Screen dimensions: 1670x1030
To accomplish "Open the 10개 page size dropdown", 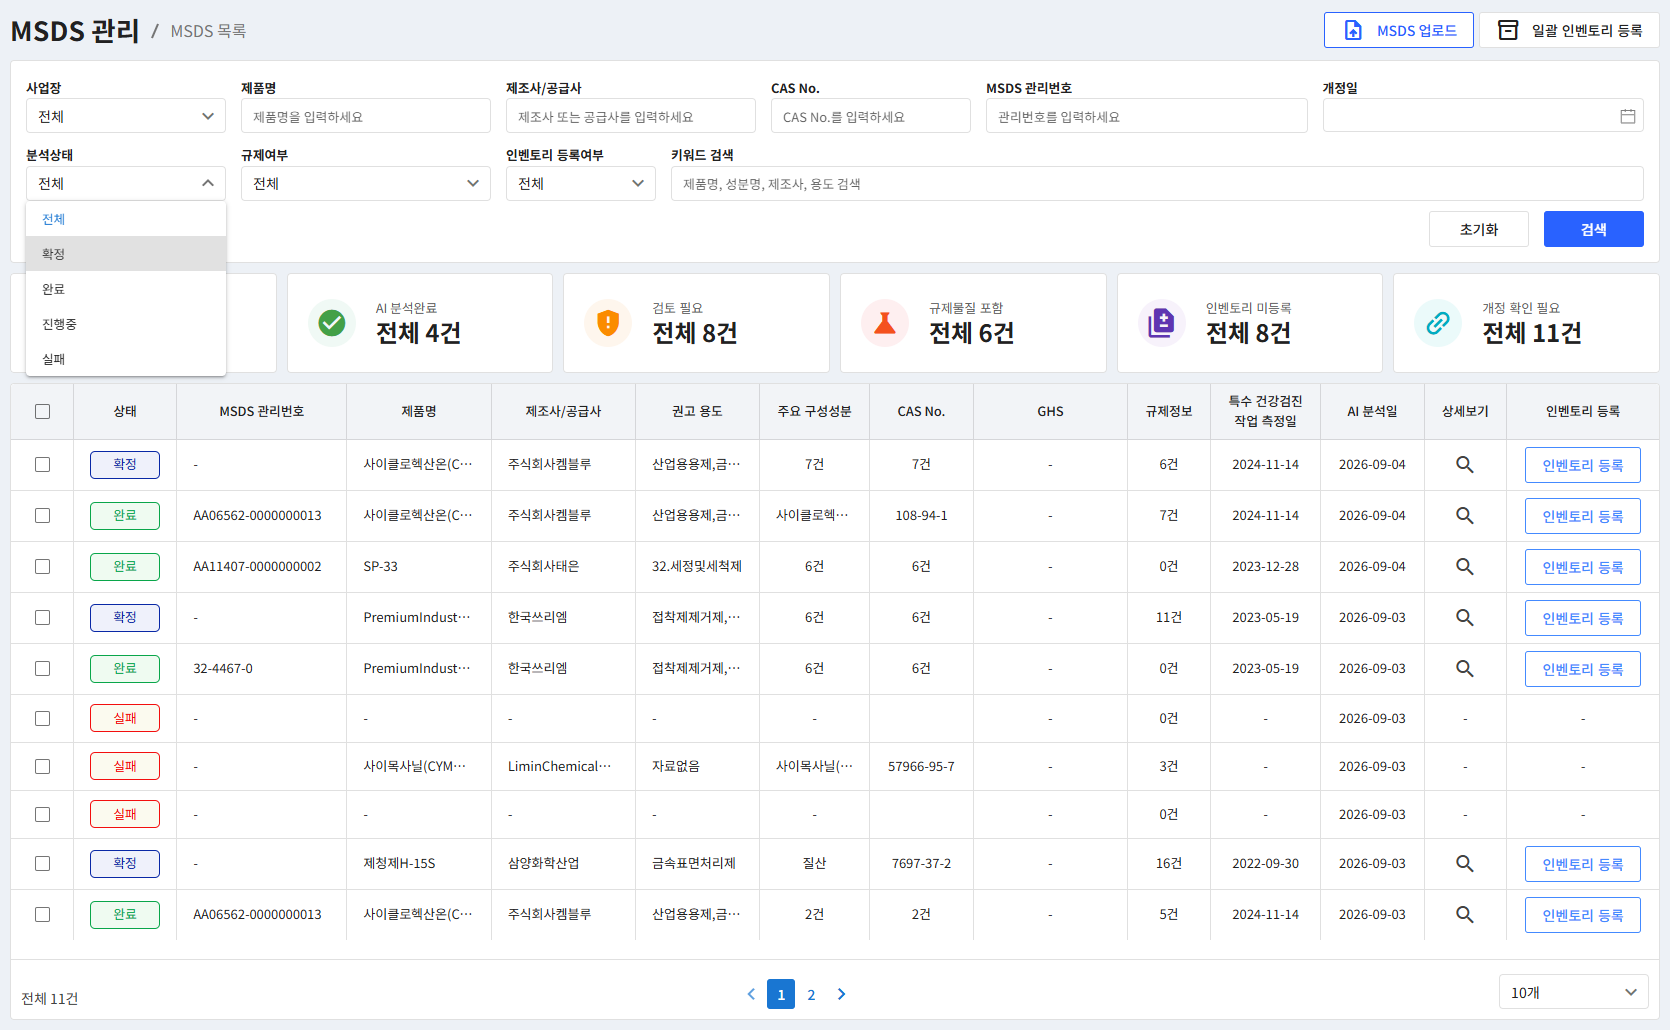I will [1573, 992].
